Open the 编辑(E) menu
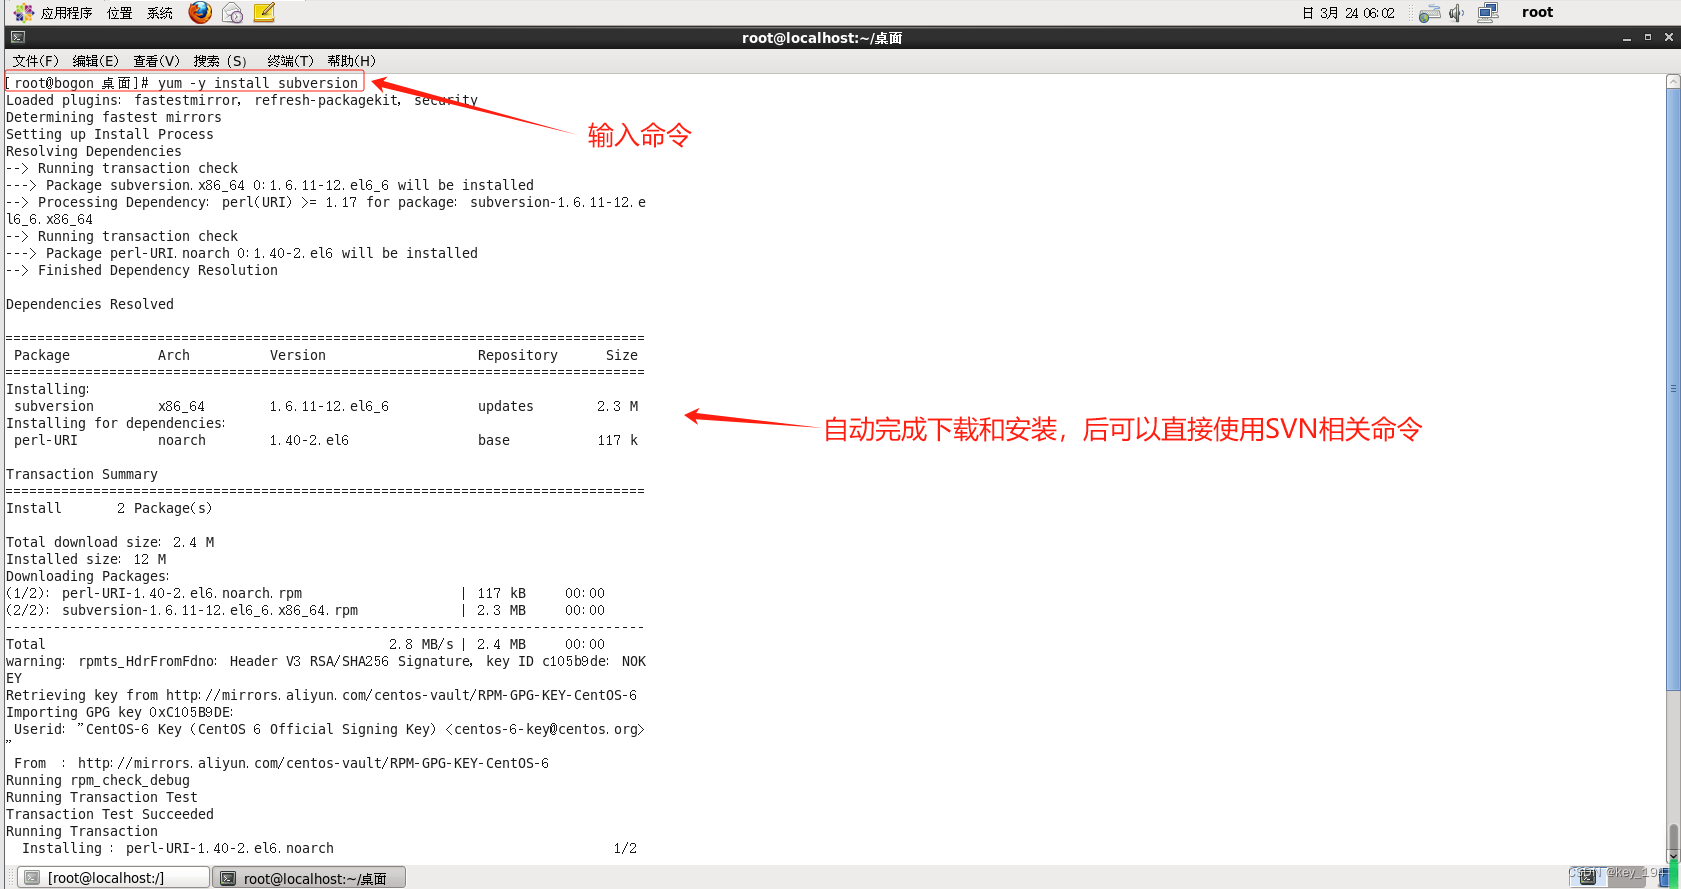Screen dimensions: 1681x889 click(96, 61)
